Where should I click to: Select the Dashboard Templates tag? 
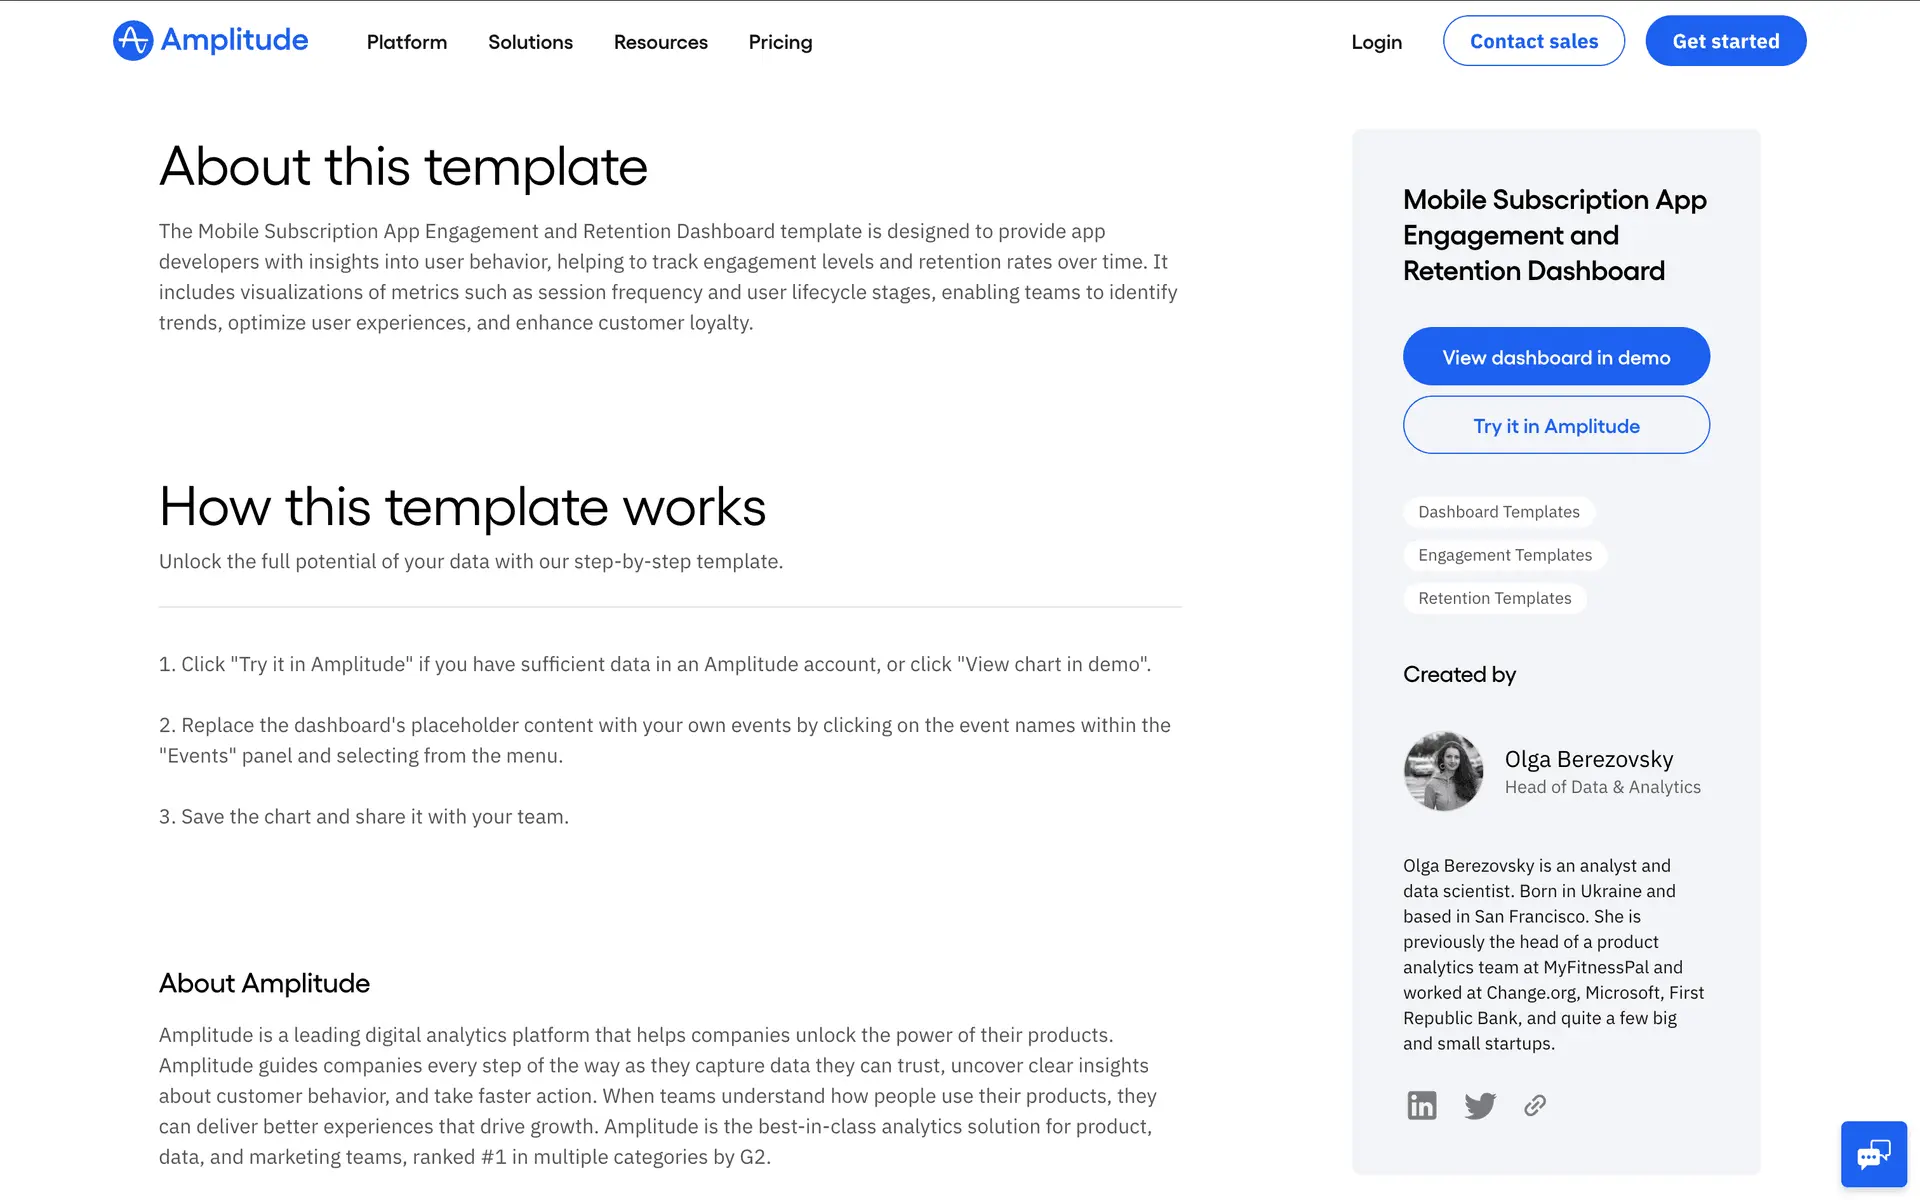(1498, 512)
